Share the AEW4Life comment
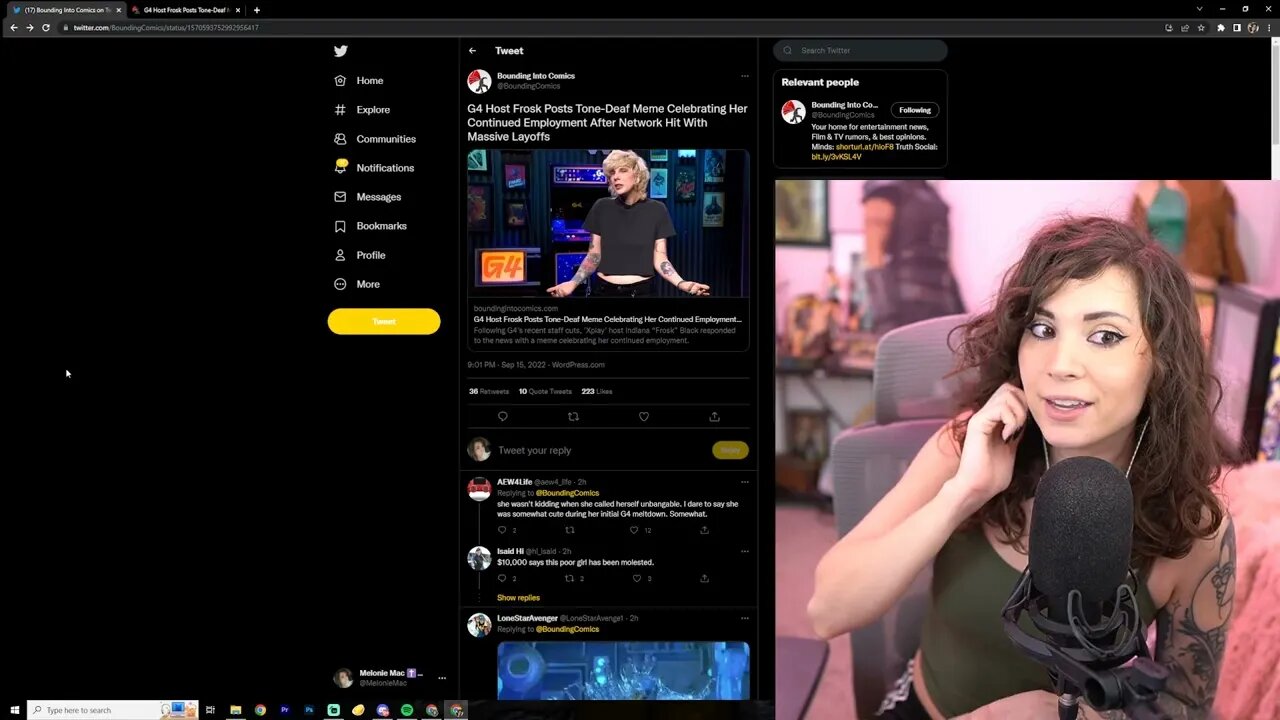This screenshot has height=720, width=1280. pos(704,530)
